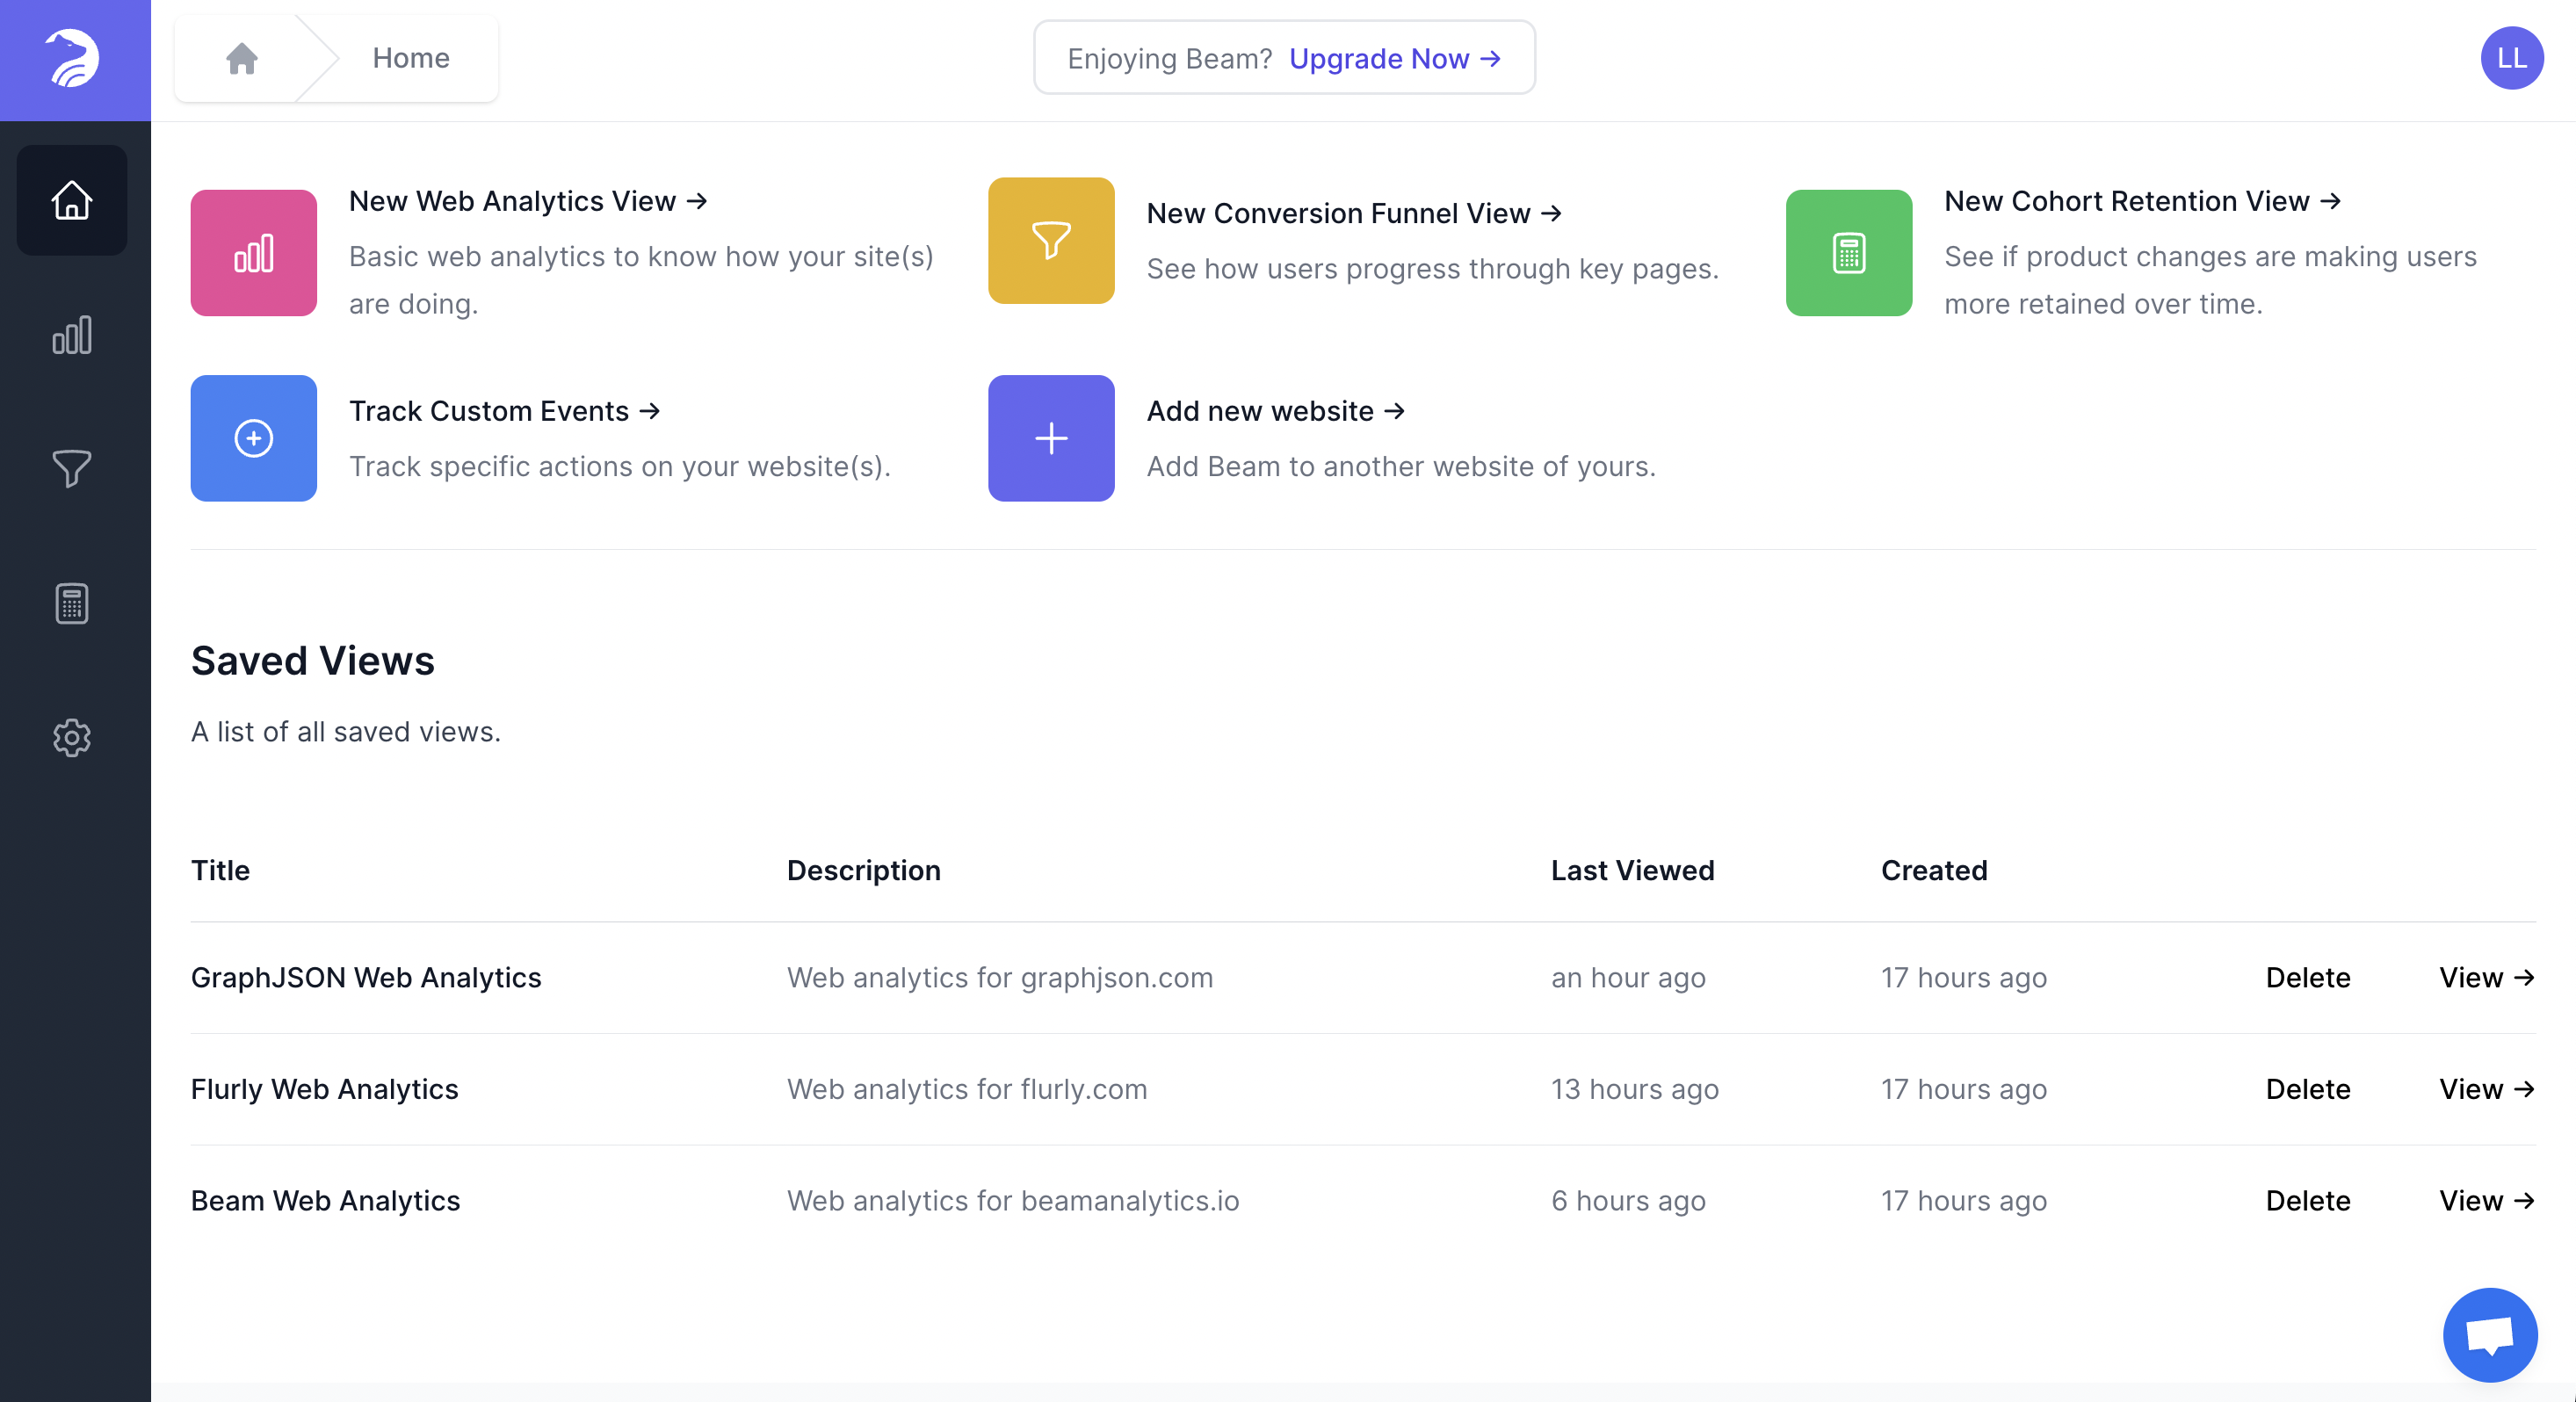Image resolution: width=2576 pixels, height=1402 pixels.
Task: Click the Beam Web Analytics title
Action: [x=326, y=1200]
